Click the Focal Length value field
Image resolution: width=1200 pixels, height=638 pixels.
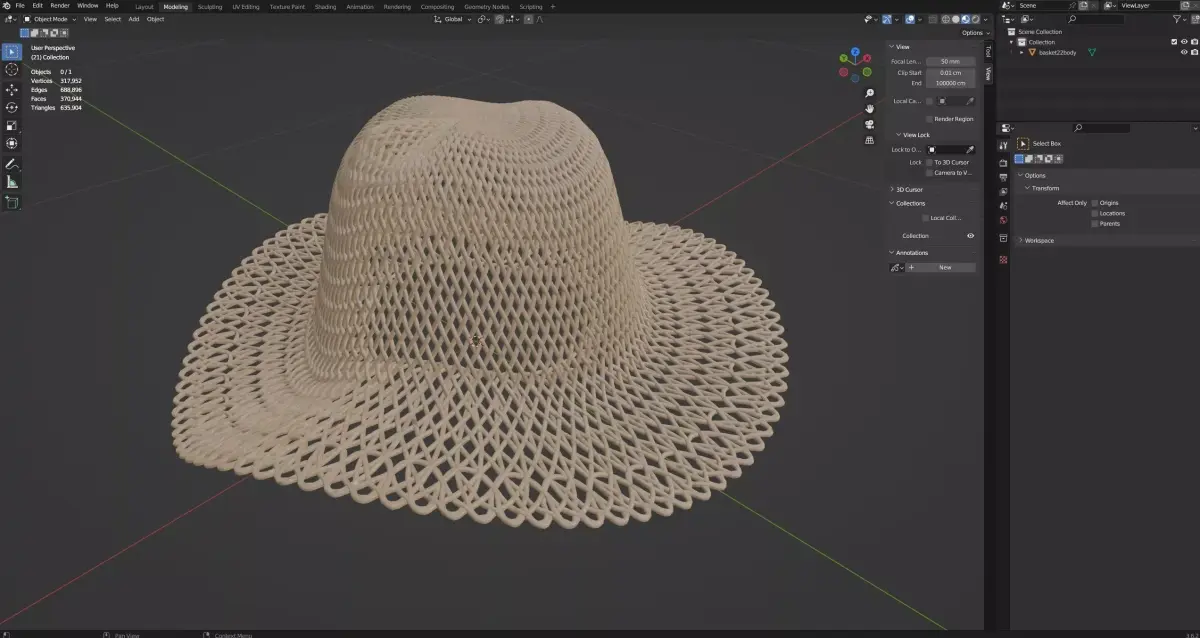[950, 61]
